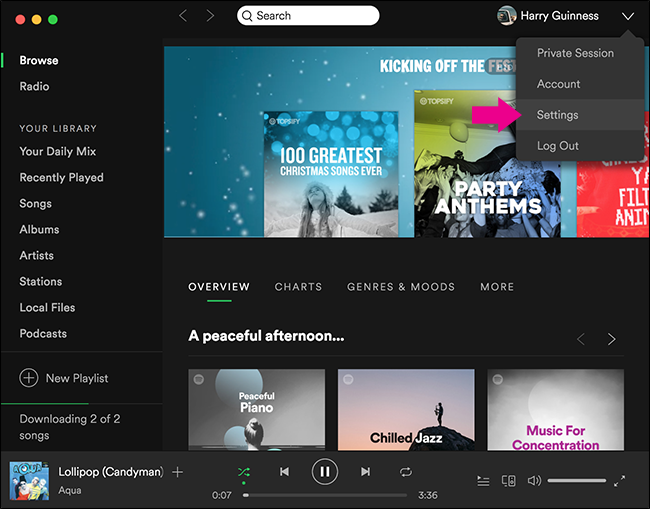Click the Lollipop (Candyman) song title
The height and width of the screenshot is (509, 650).
[x=111, y=472]
